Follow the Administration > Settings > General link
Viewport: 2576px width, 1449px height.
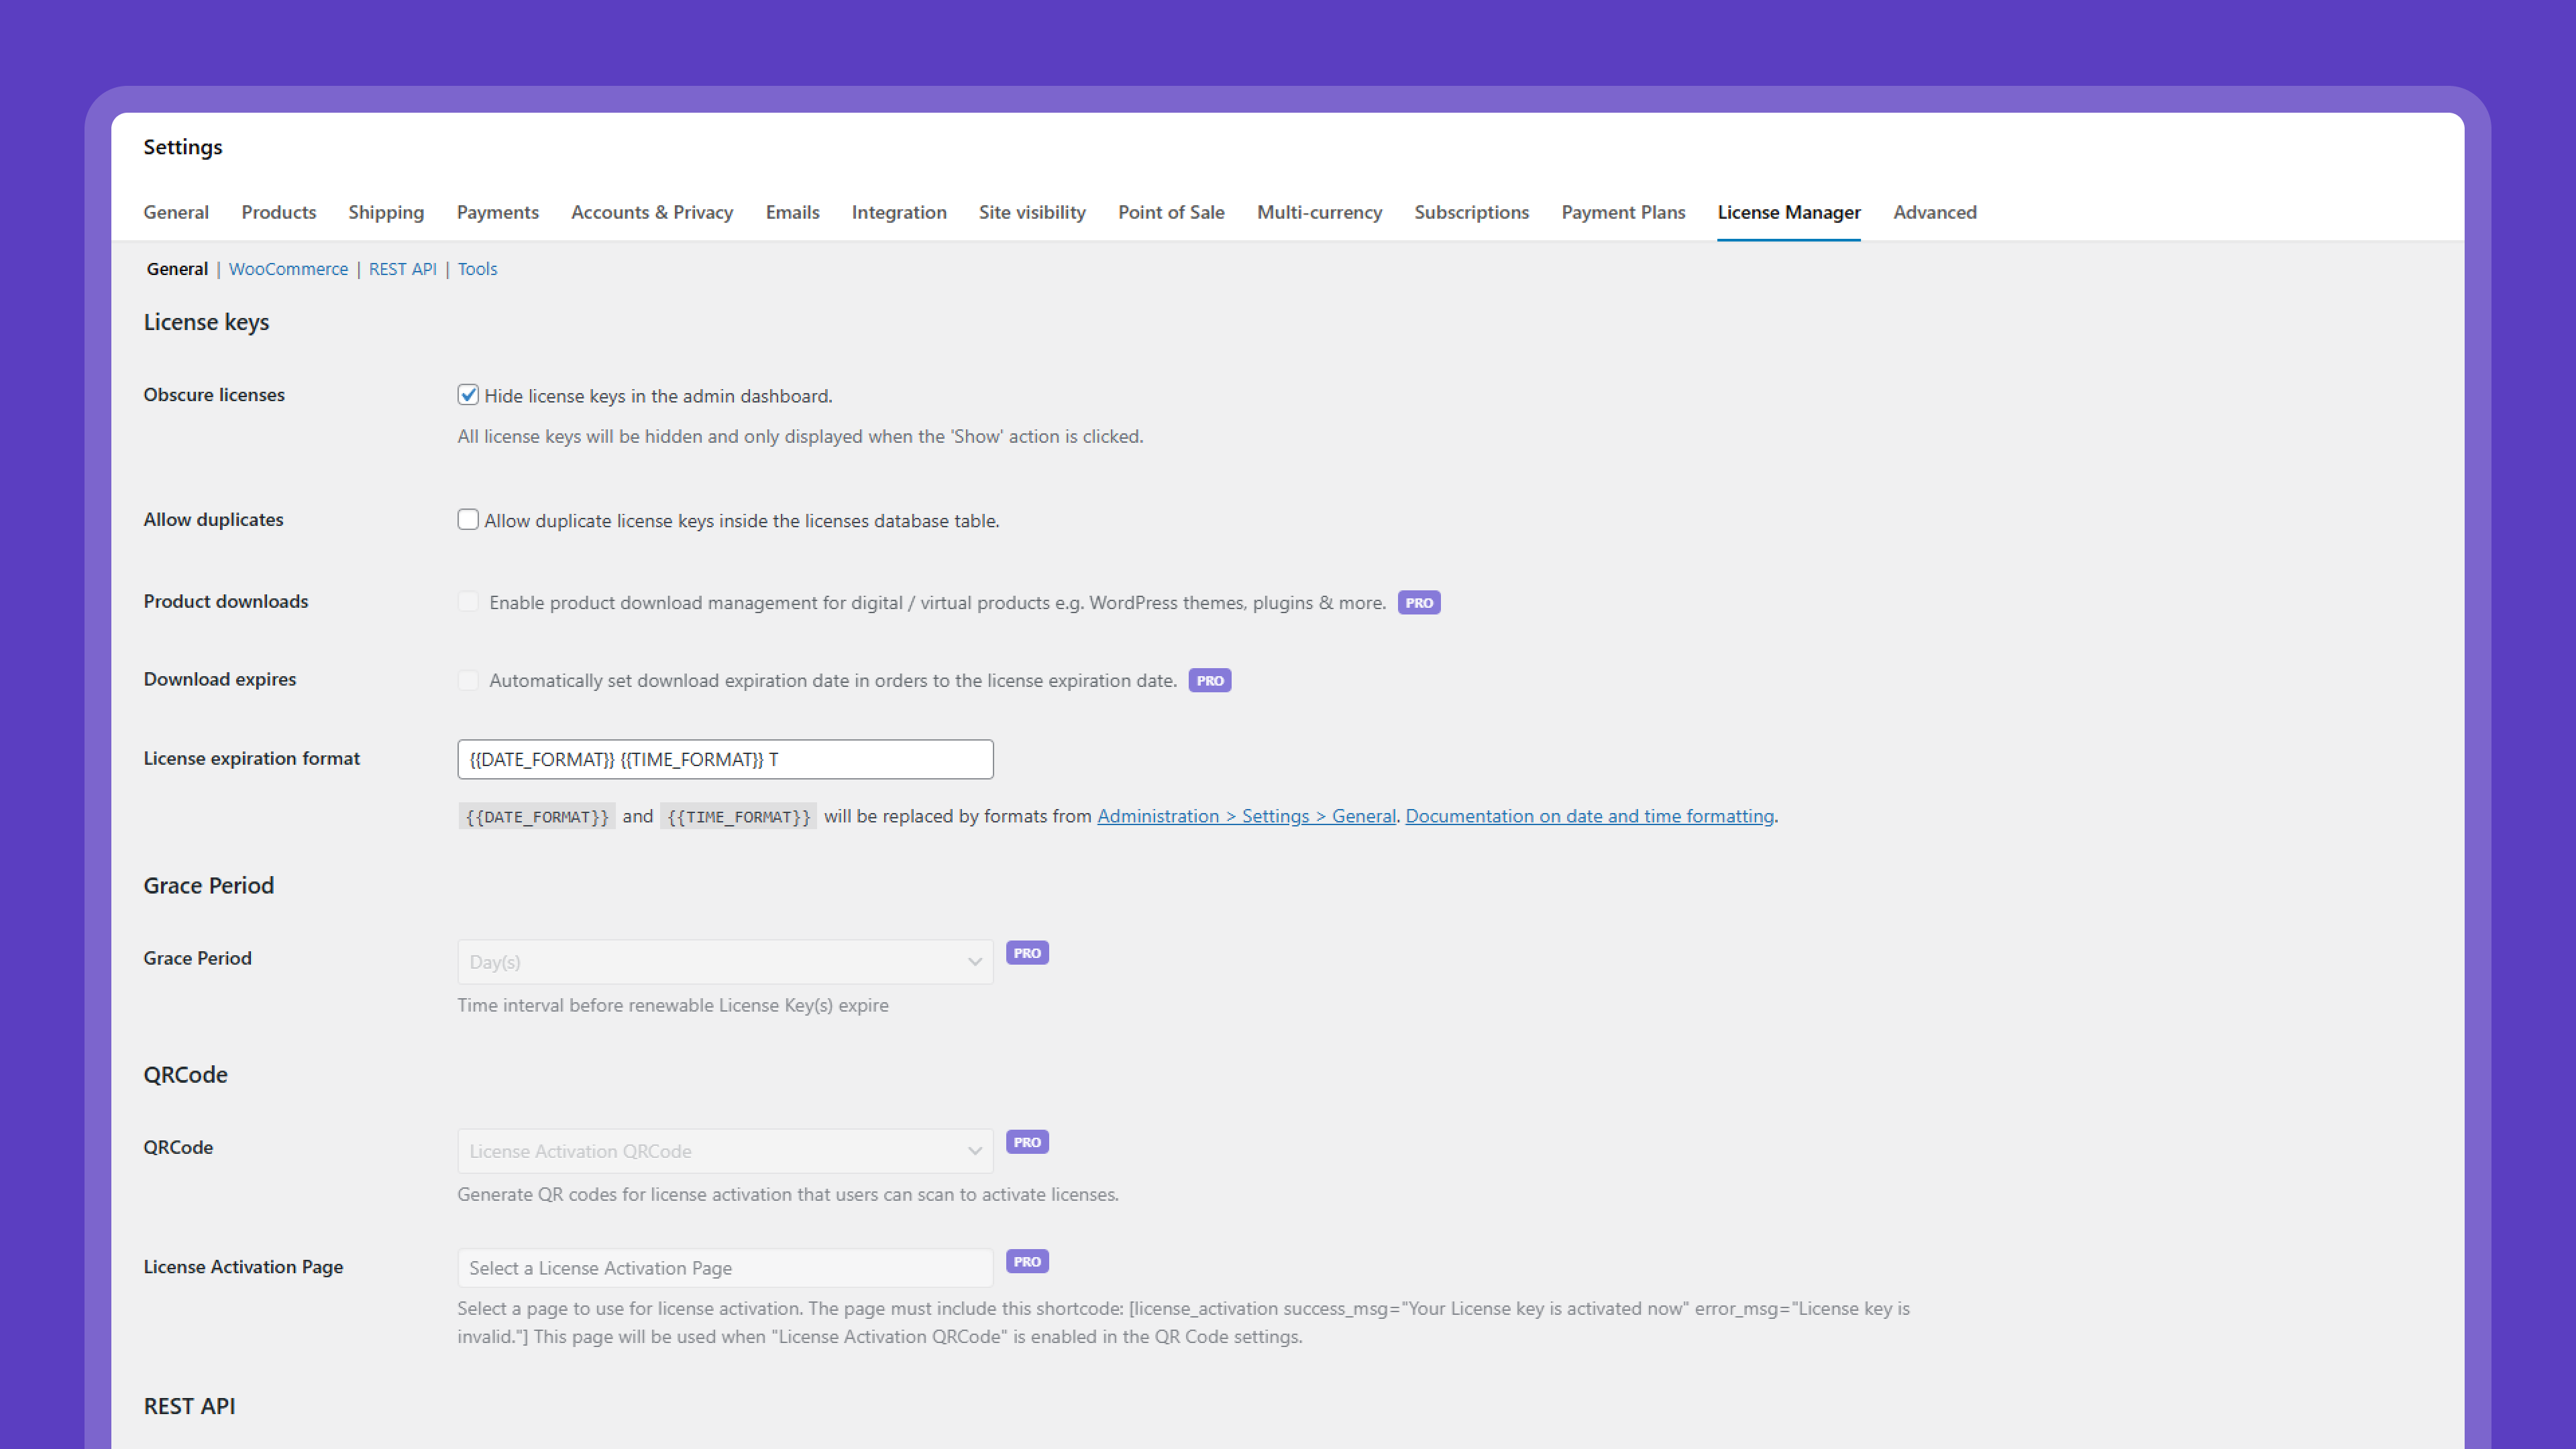click(x=1246, y=816)
